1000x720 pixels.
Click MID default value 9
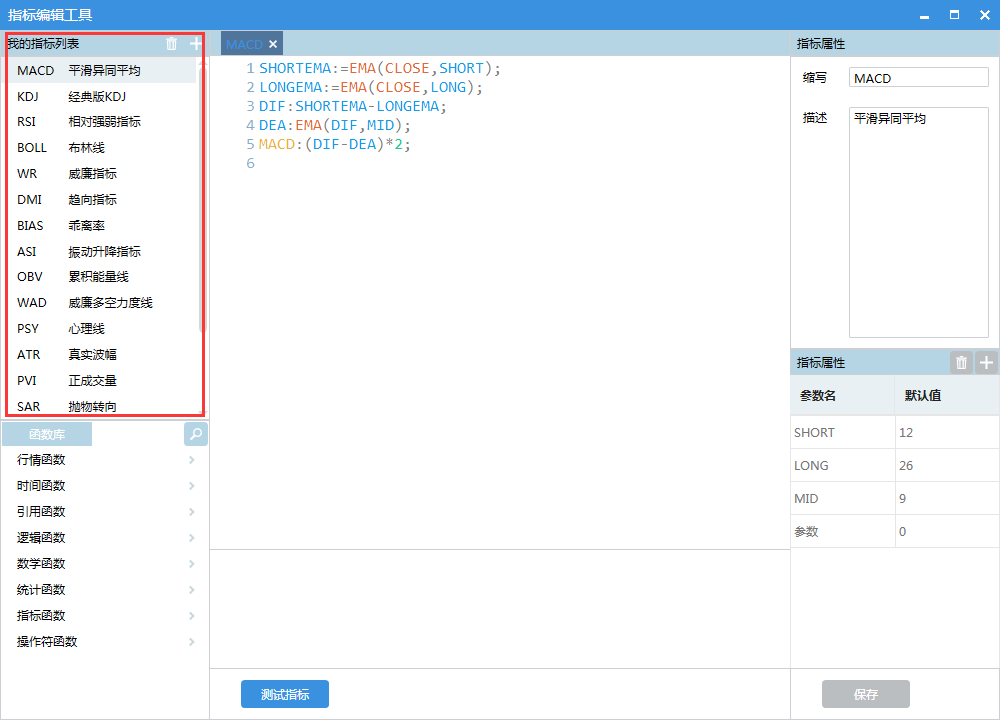coord(947,499)
